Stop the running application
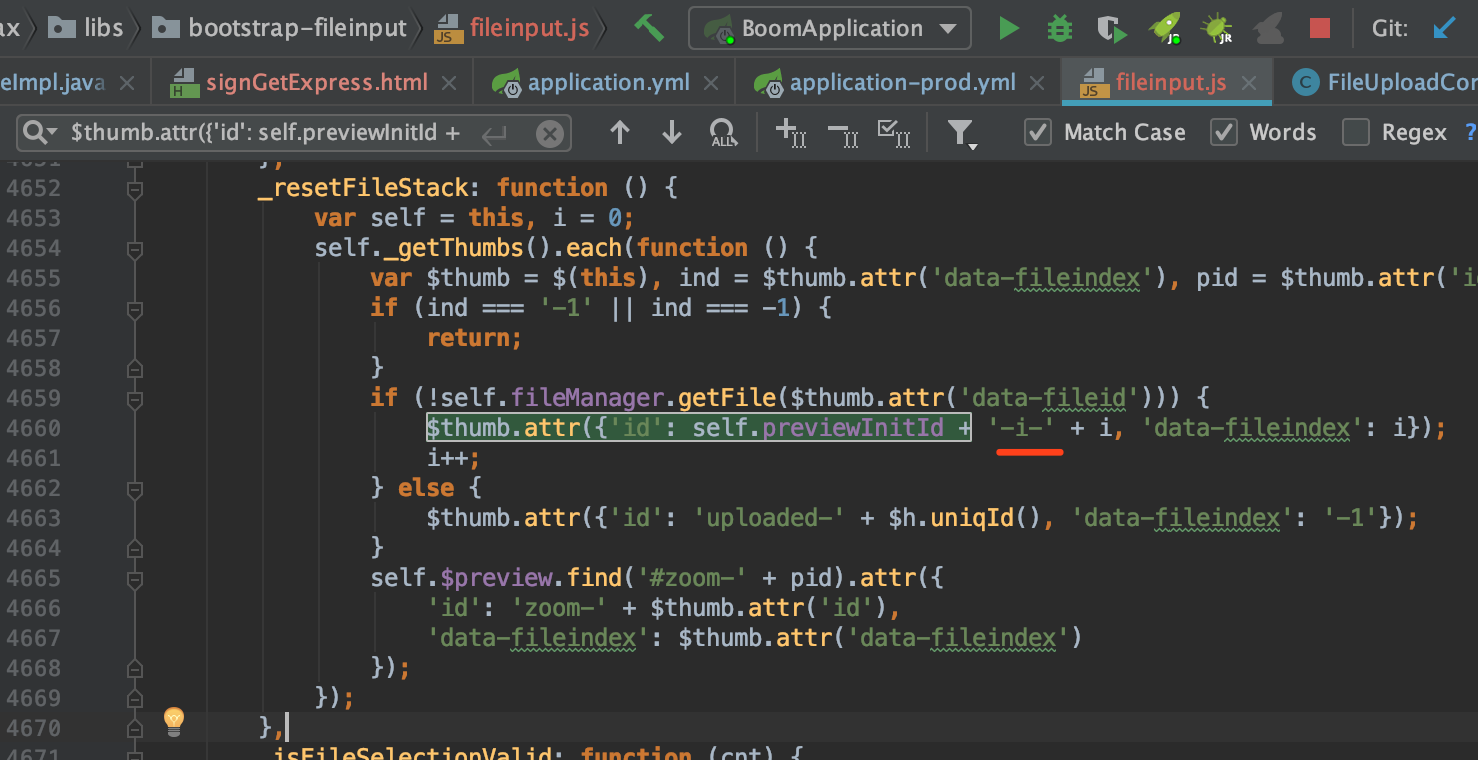 [x=1319, y=28]
